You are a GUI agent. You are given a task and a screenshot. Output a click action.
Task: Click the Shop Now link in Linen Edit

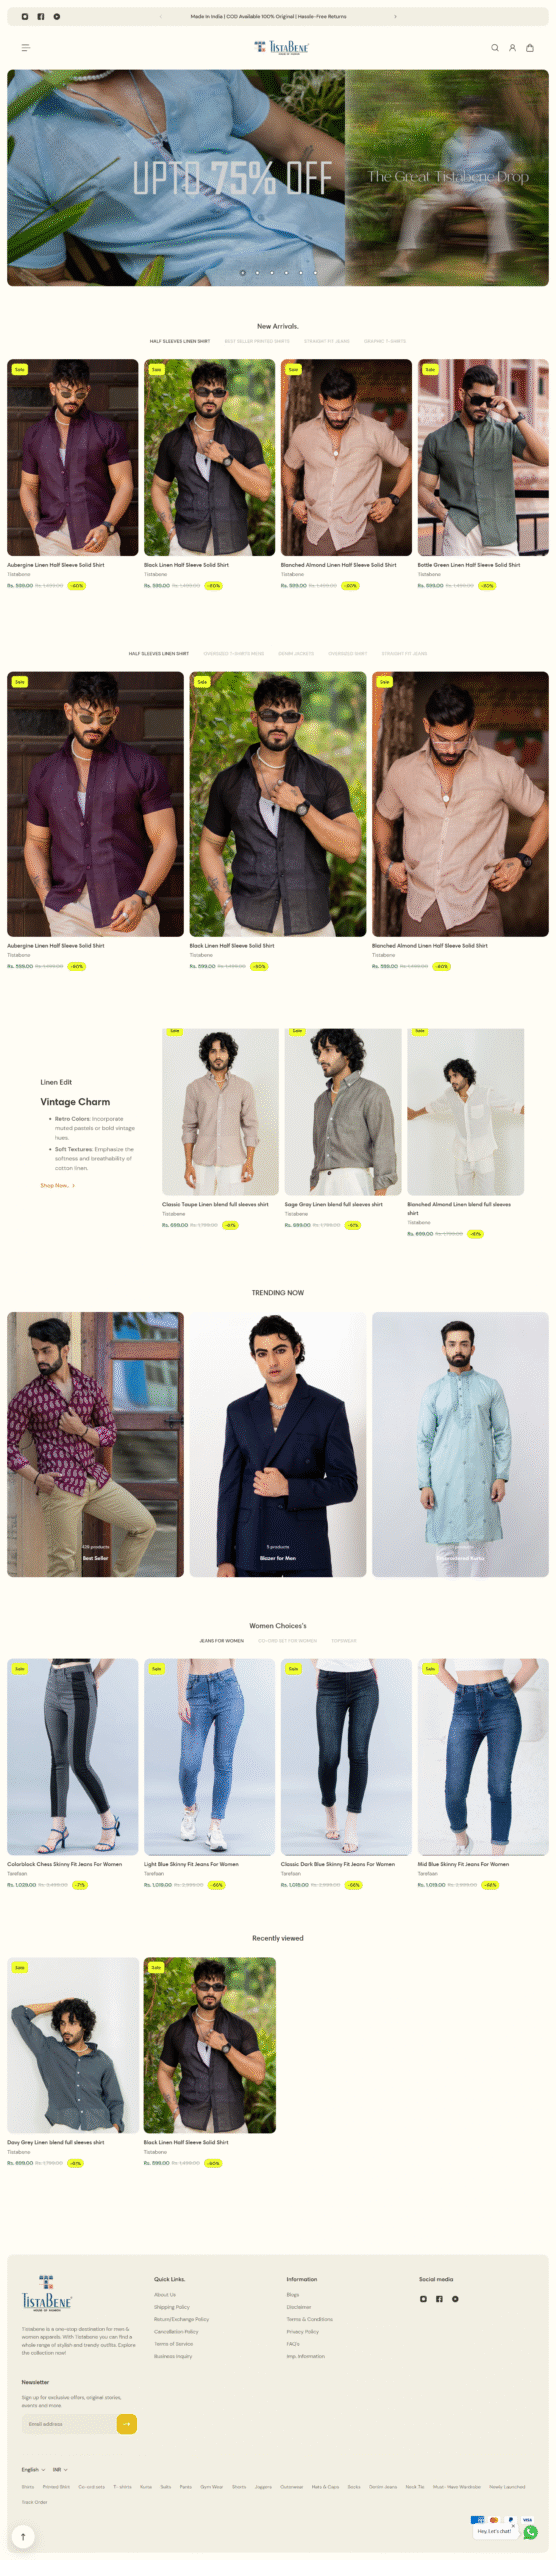(x=57, y=1186)
